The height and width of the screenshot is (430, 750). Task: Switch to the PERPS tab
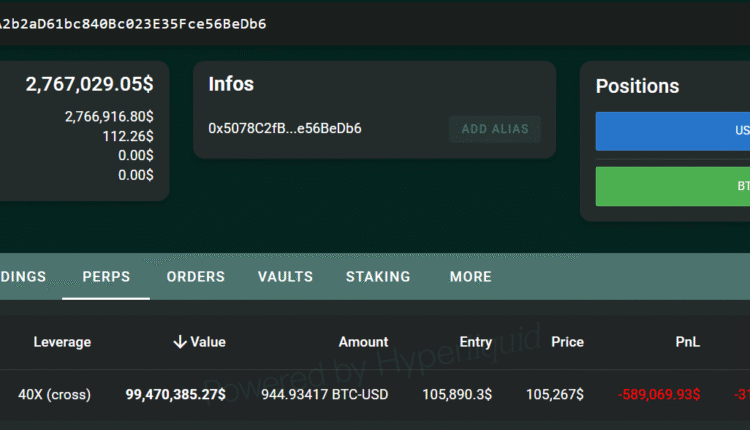coord(106,277)
